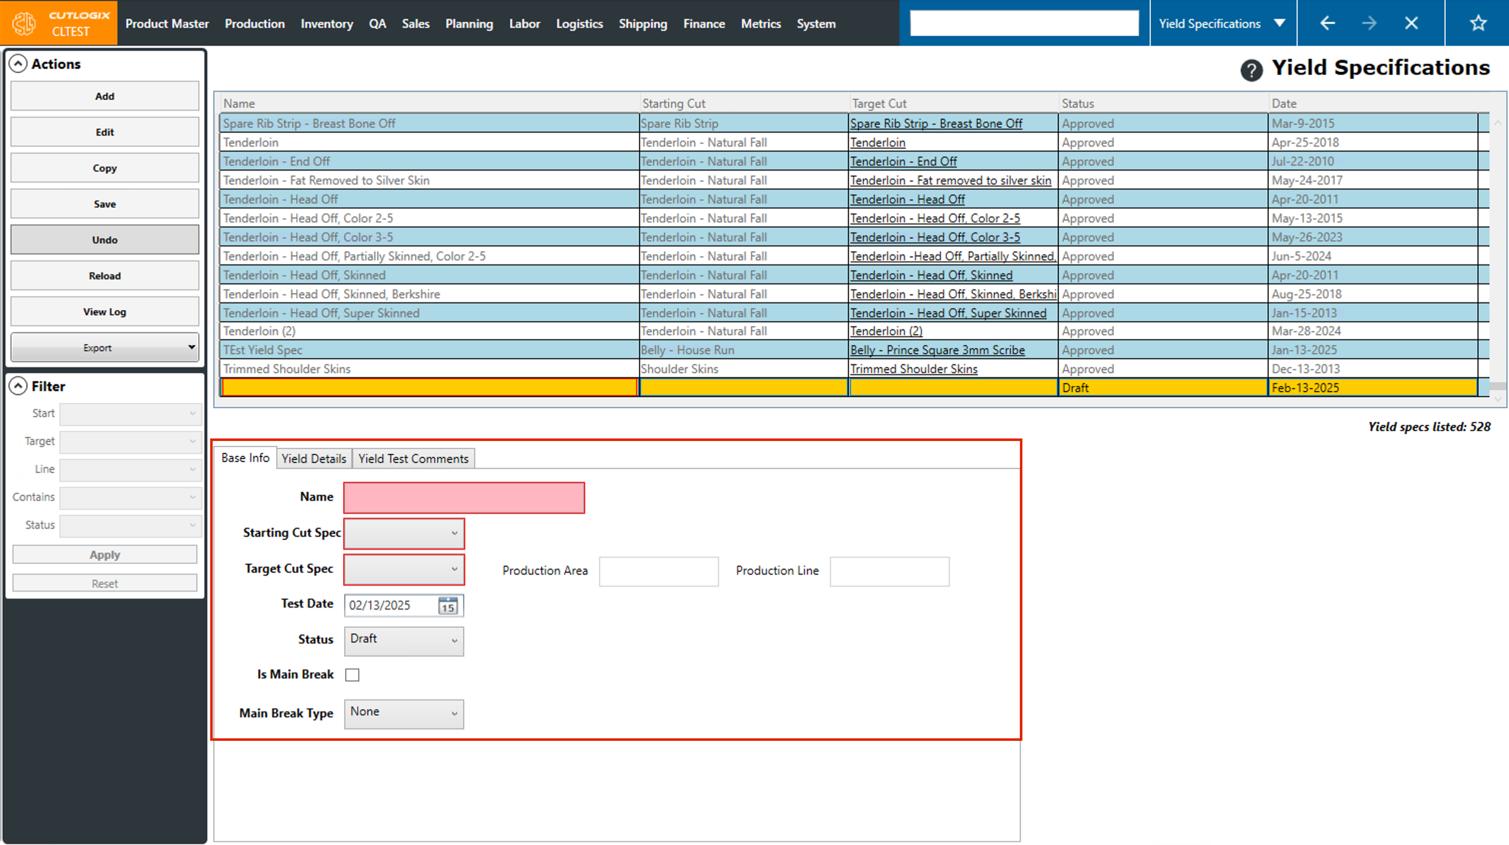Collapse the Actions panel chevron
Image resolution: width=1509 pixels, height=845 pixels.
click(18, 64)
